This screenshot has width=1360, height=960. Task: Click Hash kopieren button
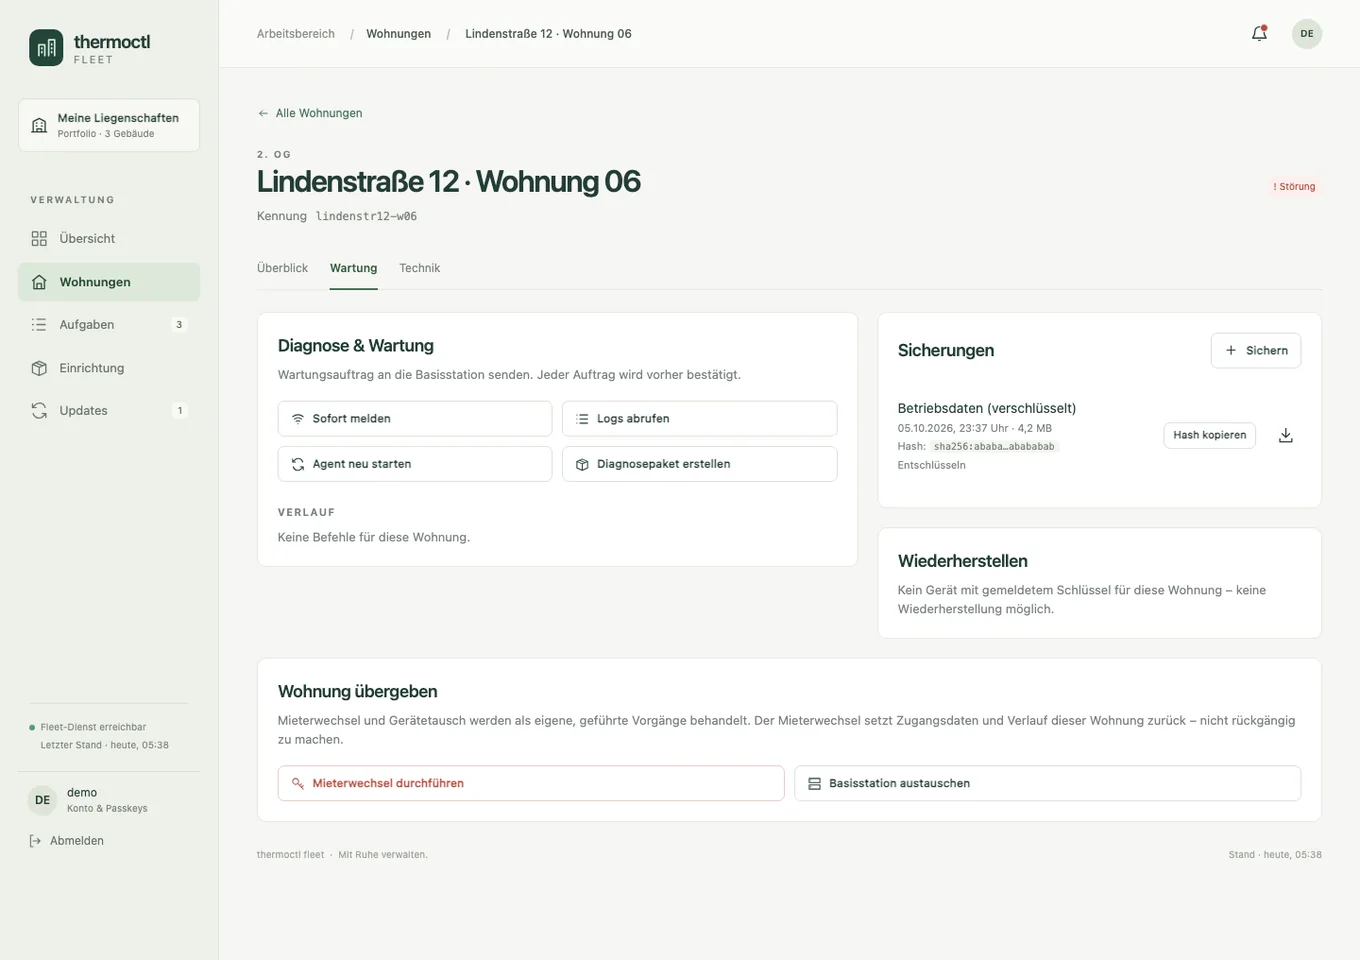[1209, 435]
